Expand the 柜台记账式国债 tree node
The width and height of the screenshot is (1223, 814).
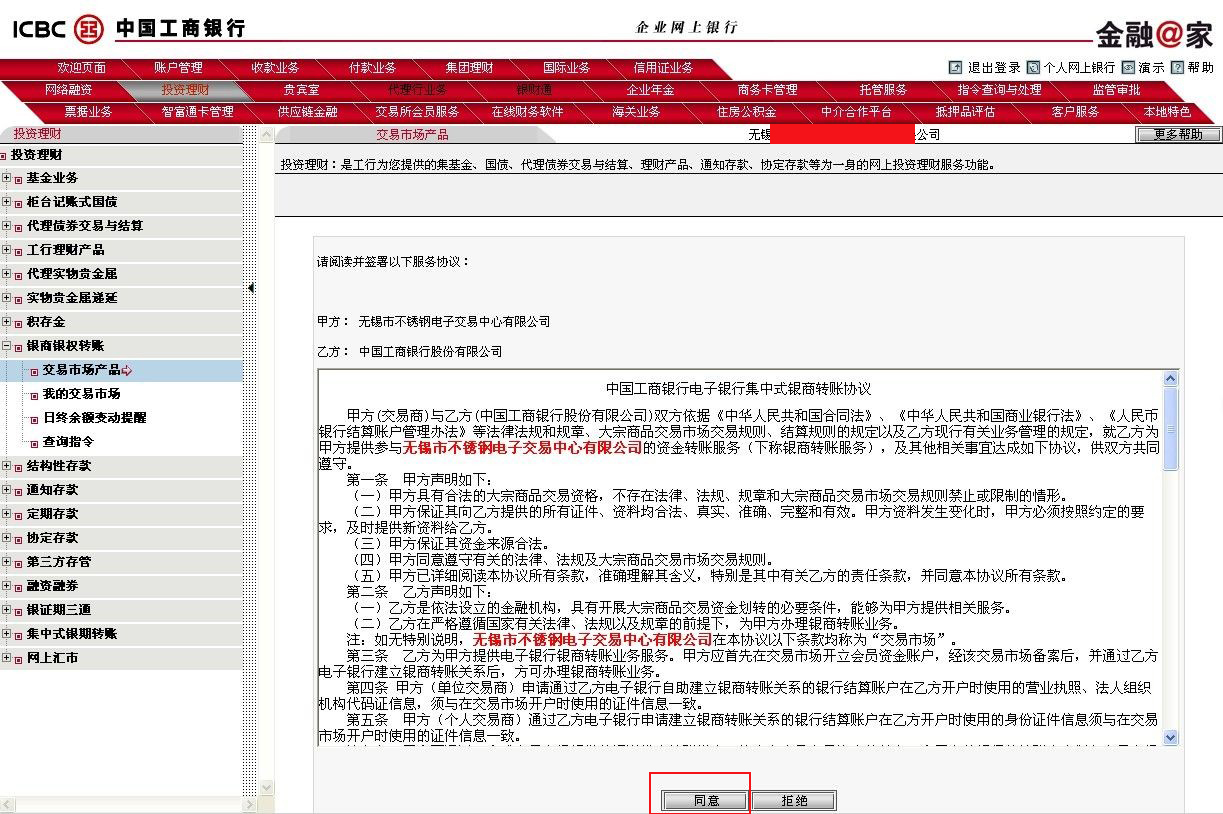pyautogui.click(x=7, y=202)
